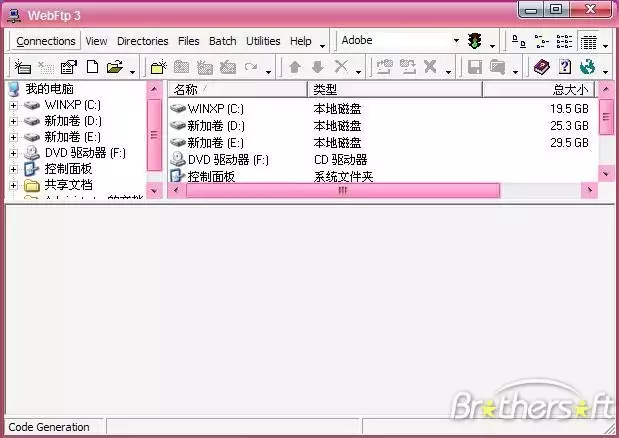Click the bold gray X delete icon
The image size is (619, 438).
430,67
